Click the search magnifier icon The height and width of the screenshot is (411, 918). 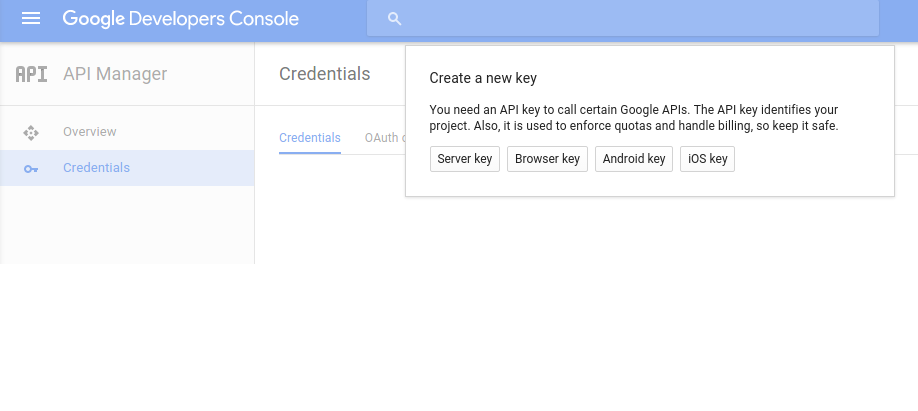[395, 19]
